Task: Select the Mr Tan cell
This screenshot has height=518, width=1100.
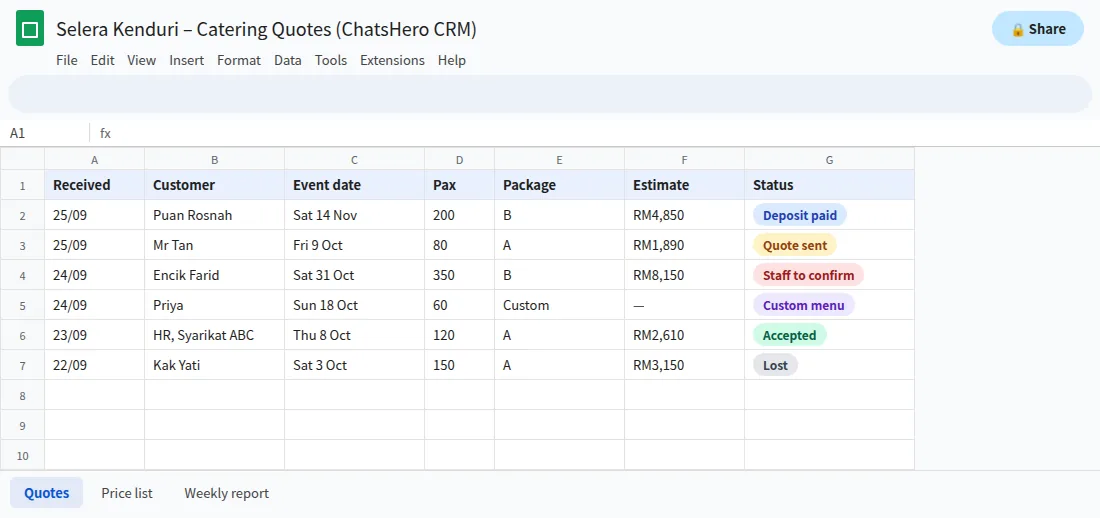Action: (x=215, y=246)
